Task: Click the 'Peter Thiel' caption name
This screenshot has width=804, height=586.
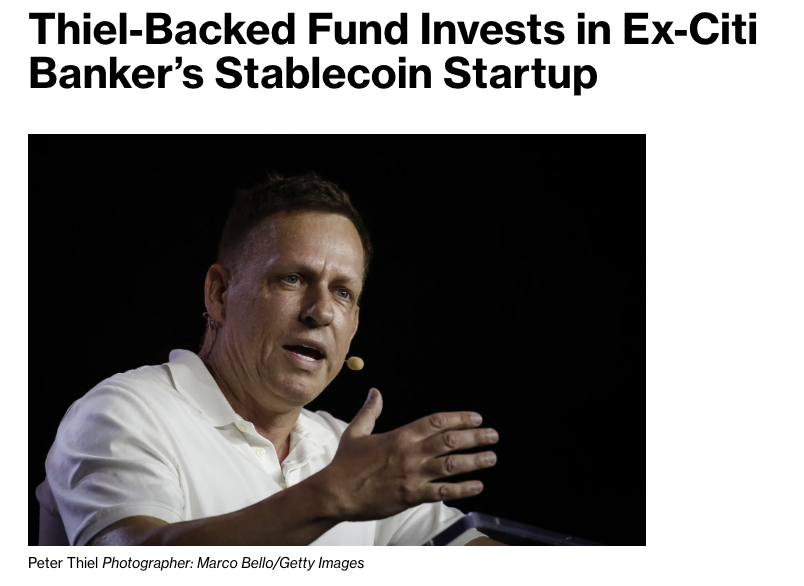Action: [63, 563]
